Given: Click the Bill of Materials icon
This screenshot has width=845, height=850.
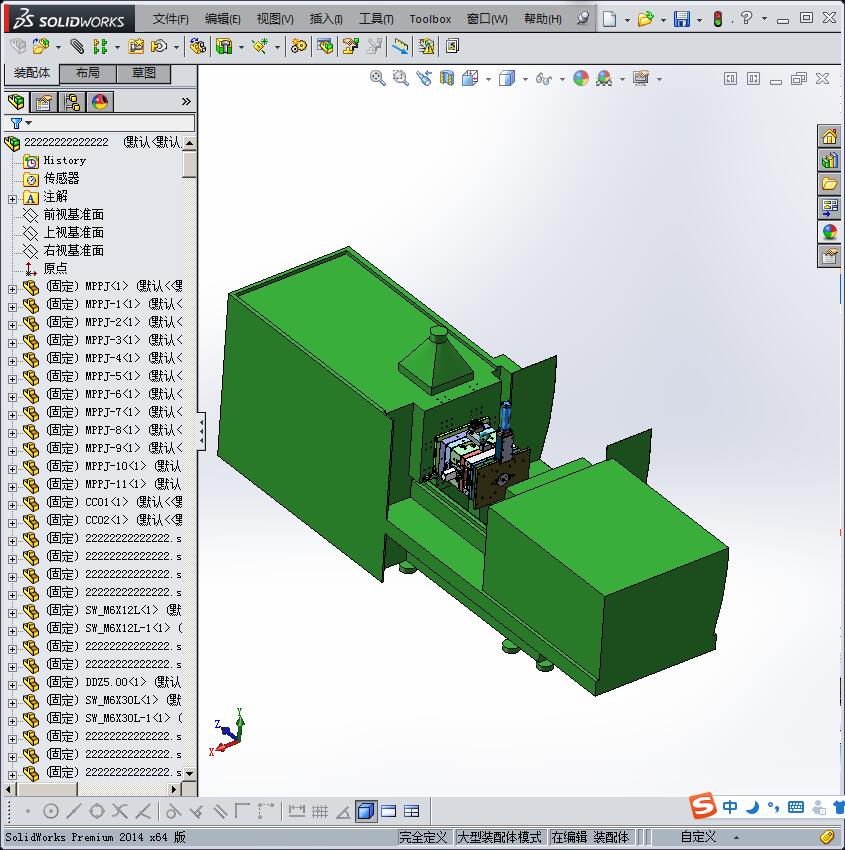Looking at the screenshot, I should click(x=325, y=47).
